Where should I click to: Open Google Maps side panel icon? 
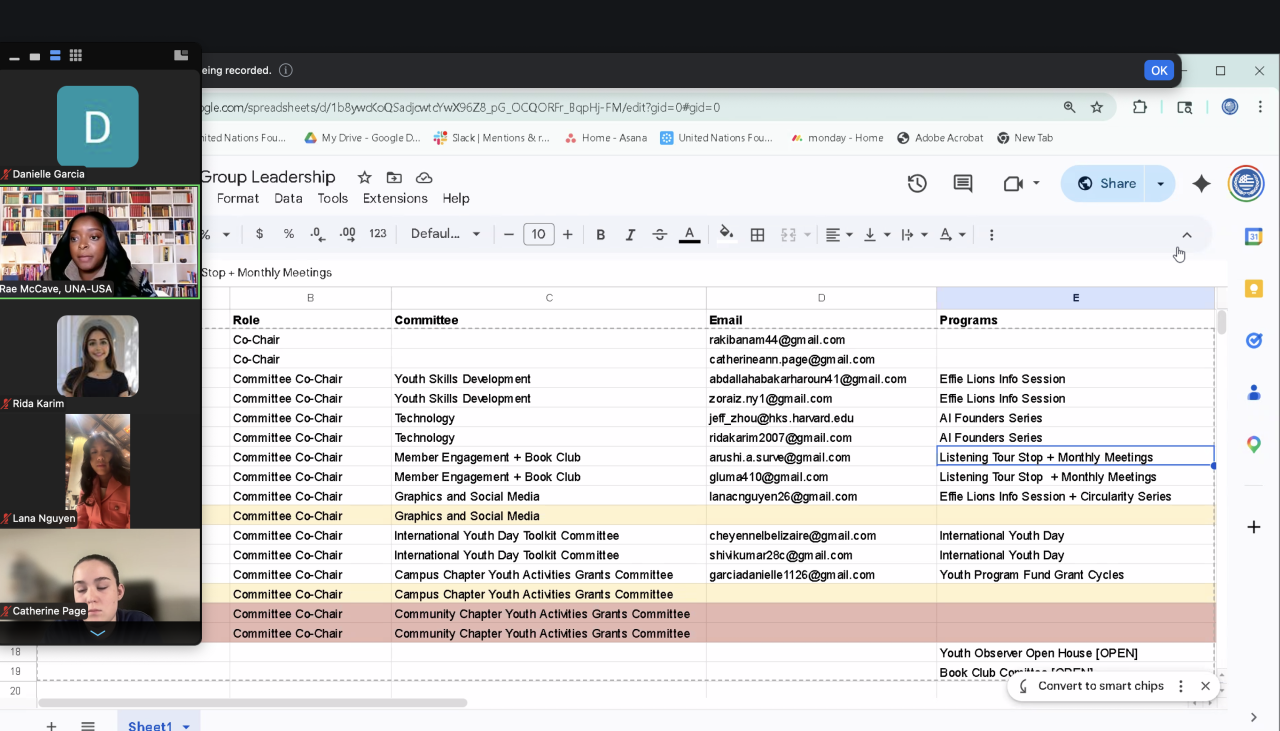(1253, 444)
